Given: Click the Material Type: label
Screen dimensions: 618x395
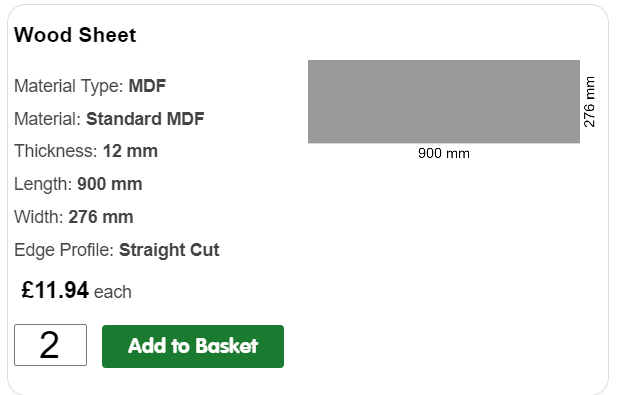Looking at the screenshot, I should (x=69, y=86).
